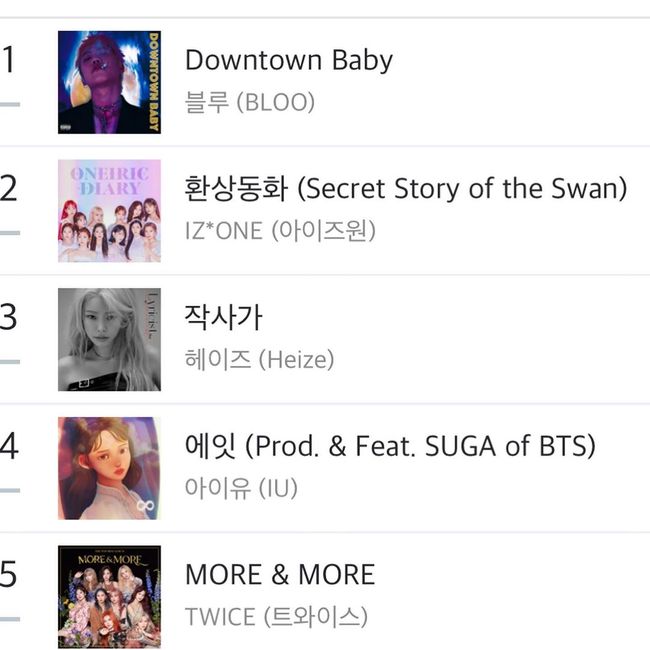This screenshot has width=650, height=650.
Task: Play the song Downtown Baby
Action: (289, 61)
